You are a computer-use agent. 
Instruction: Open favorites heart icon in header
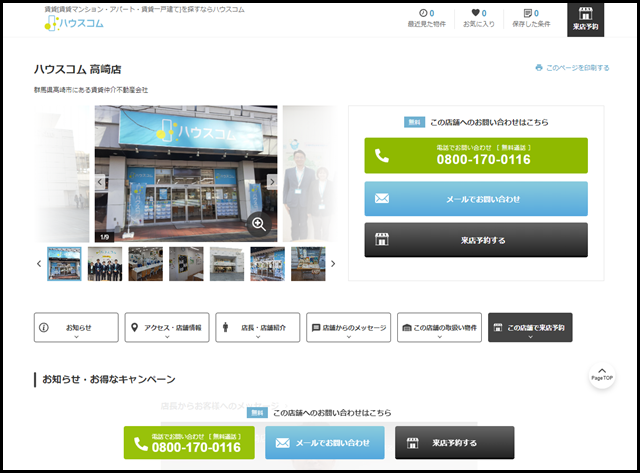pos(475,13)
